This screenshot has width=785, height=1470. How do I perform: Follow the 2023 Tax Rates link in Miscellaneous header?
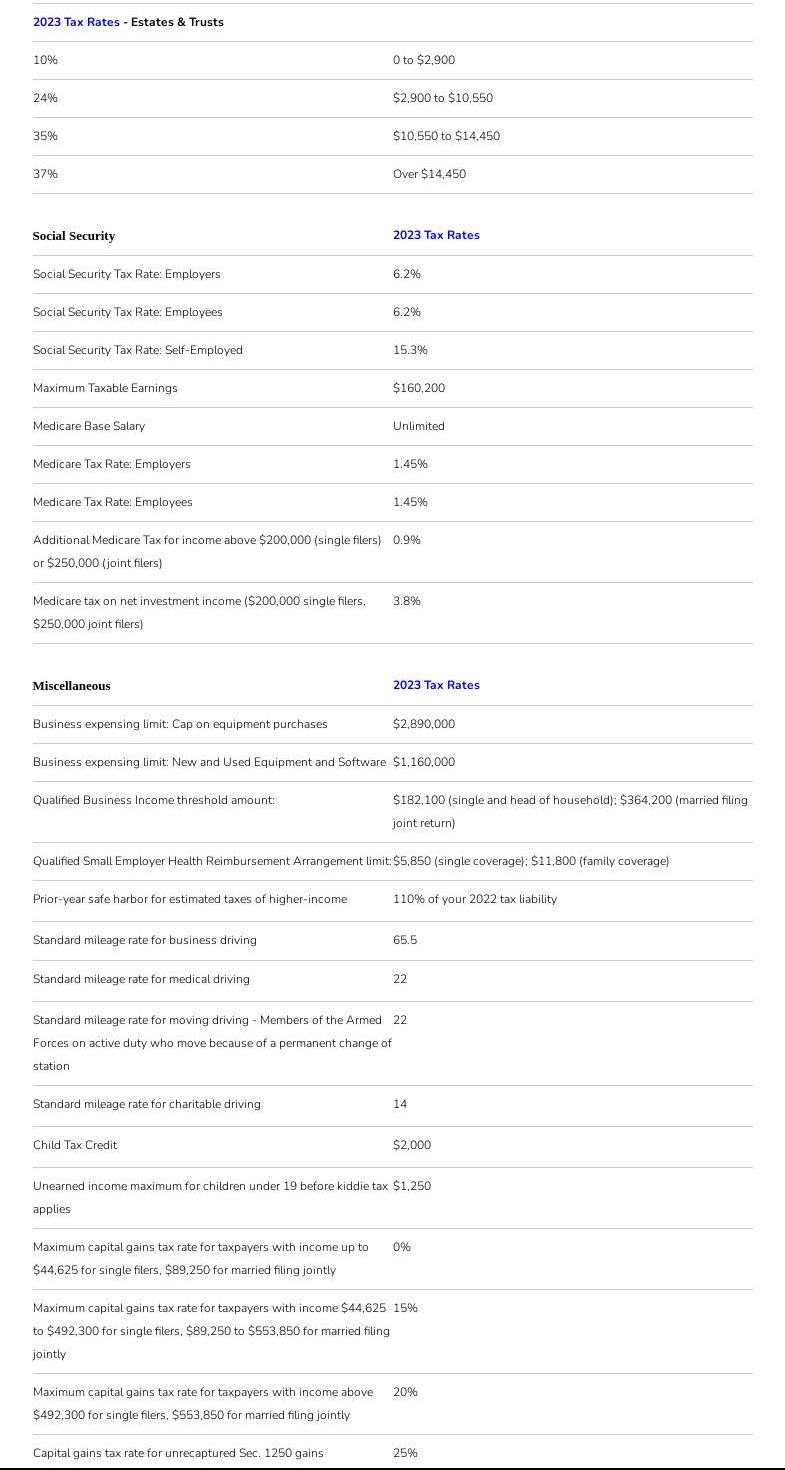436,685
